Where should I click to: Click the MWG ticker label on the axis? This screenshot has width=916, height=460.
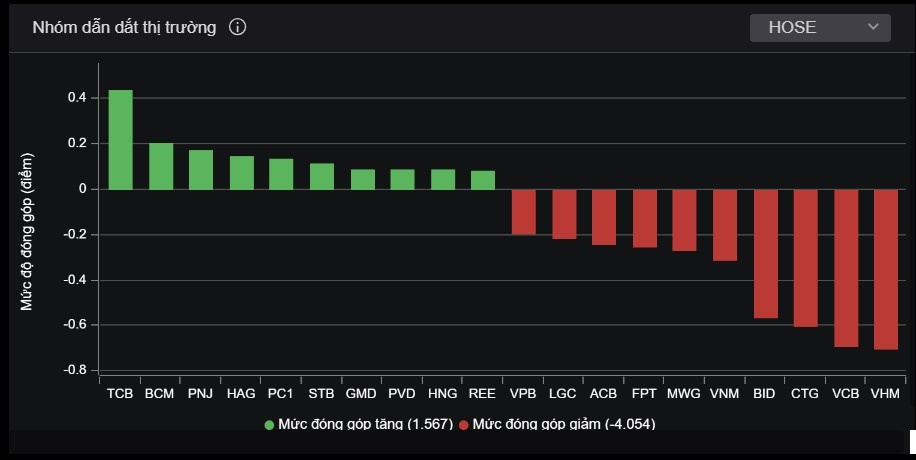684,394
